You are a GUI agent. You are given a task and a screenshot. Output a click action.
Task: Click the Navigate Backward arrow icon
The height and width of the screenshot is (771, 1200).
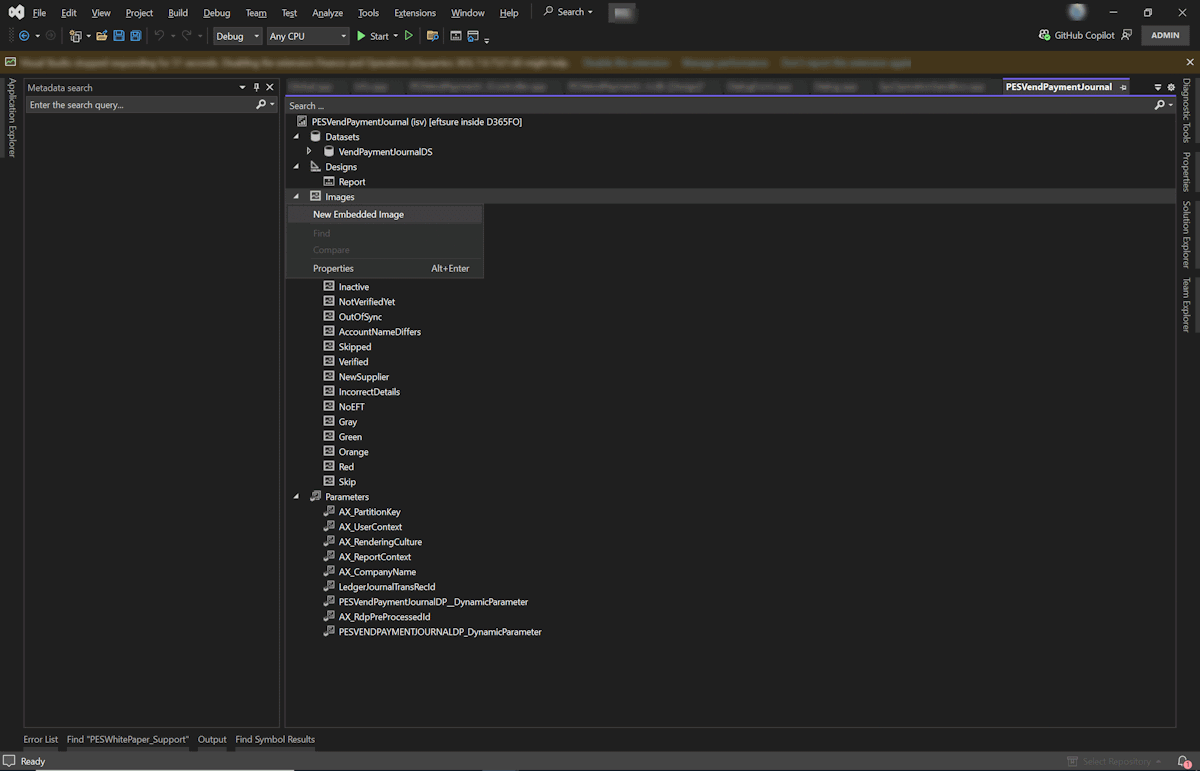24,36
